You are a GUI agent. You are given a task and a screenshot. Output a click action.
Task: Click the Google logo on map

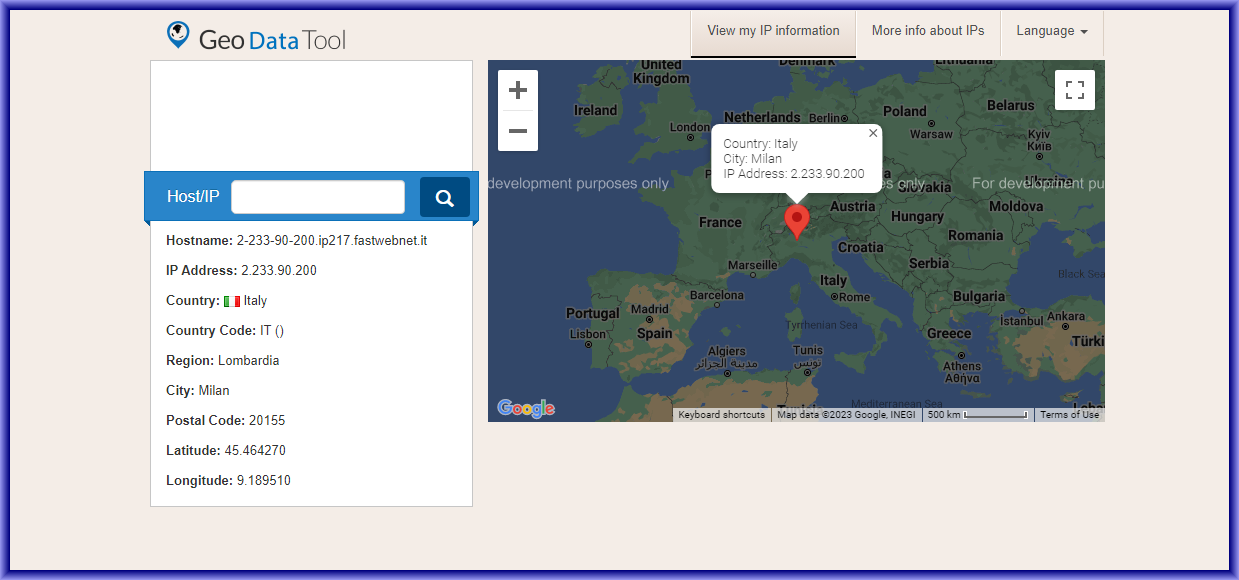(x=526, y=408)
